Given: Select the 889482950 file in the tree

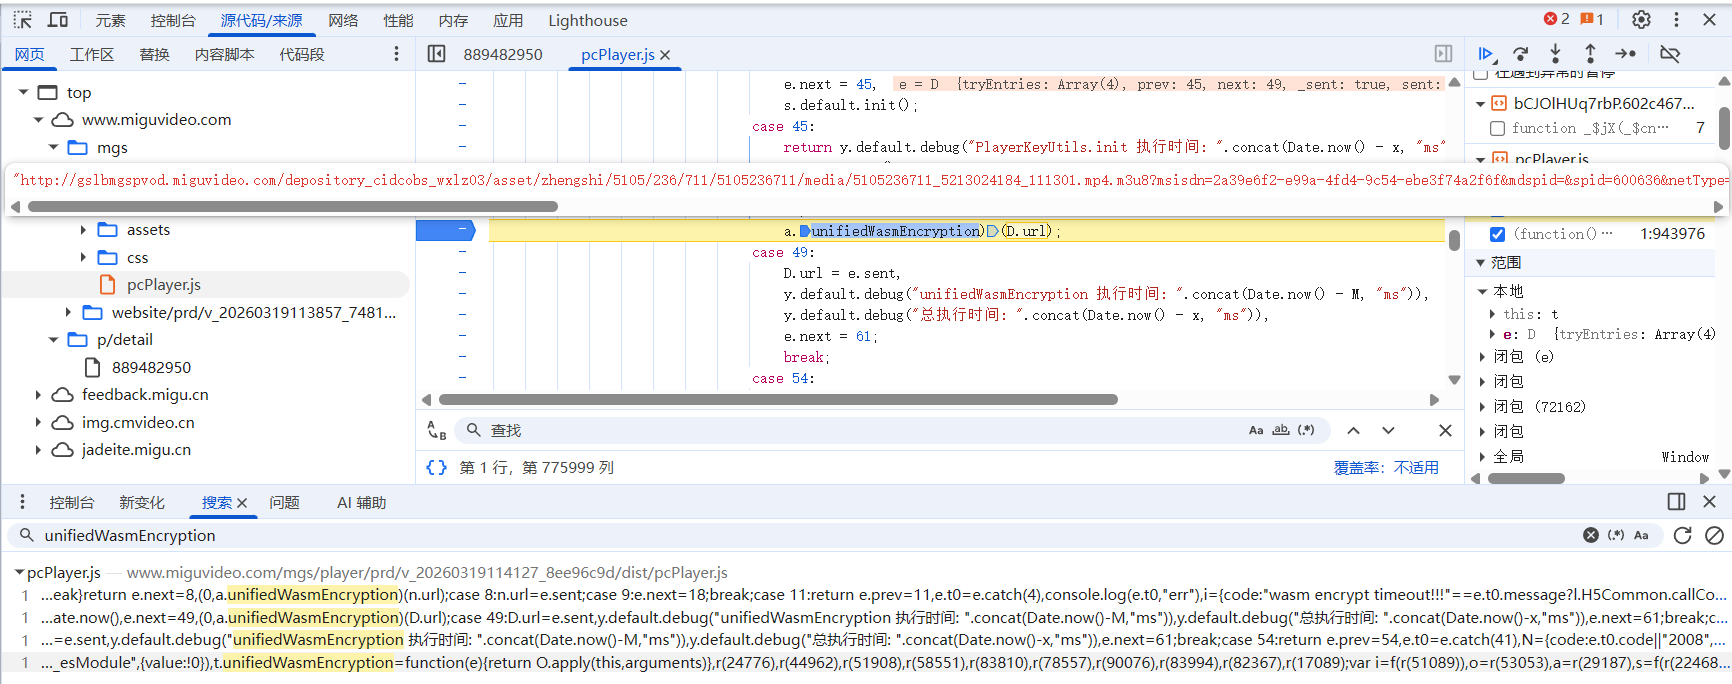Looking at the screenshot, I should tap(151, 368).
